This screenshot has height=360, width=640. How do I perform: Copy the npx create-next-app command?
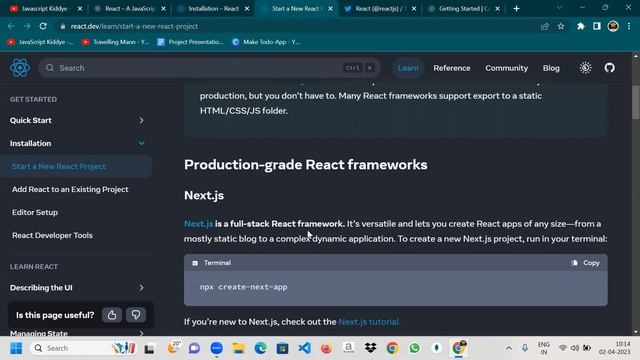pyautogui.click(x=586, y=263)
